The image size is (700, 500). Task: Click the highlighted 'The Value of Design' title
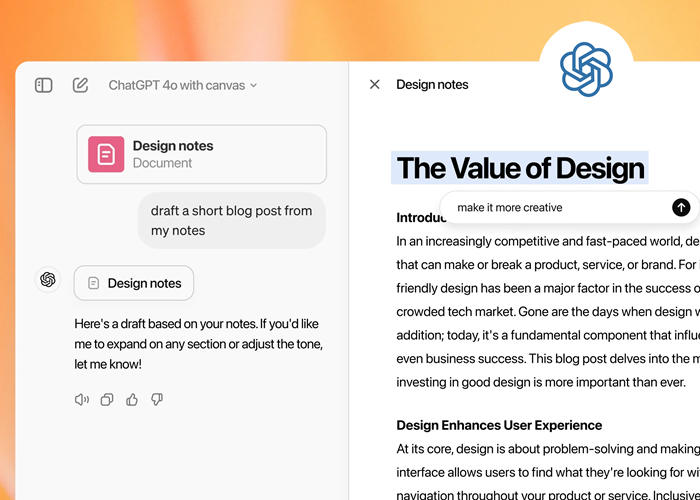520,168
